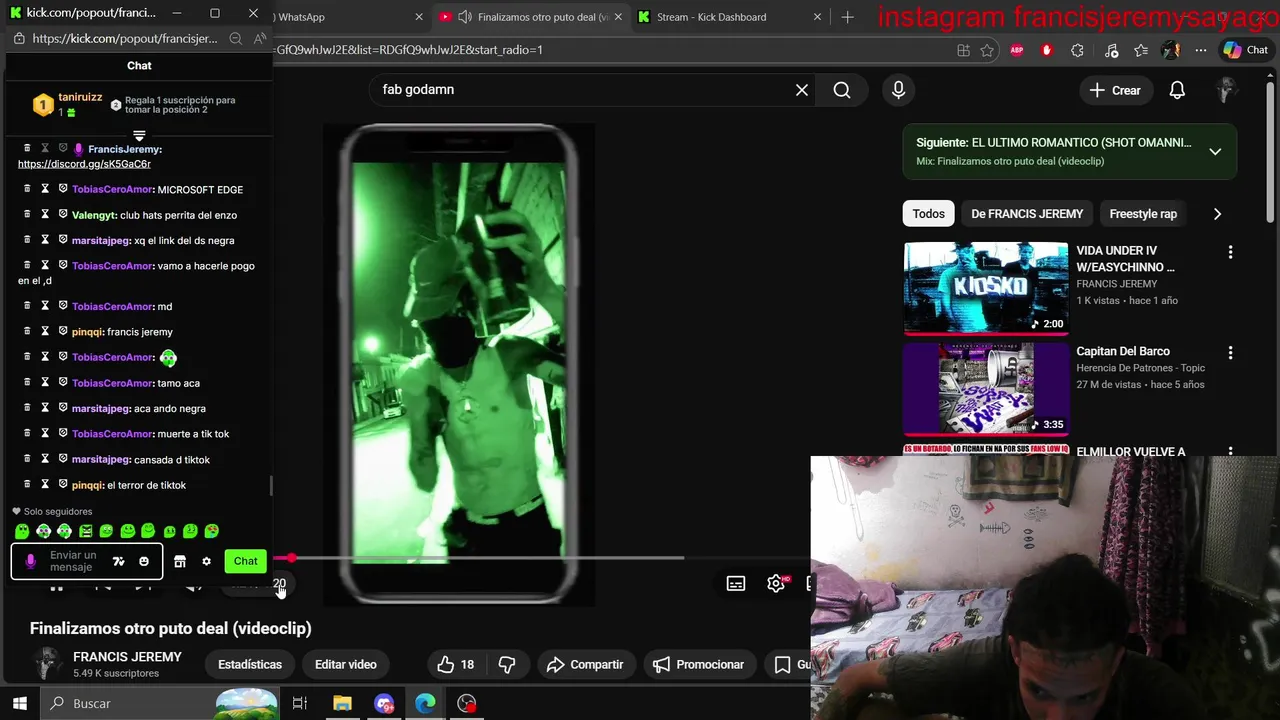Insert the first green Kick emote

tap(22, 531)
